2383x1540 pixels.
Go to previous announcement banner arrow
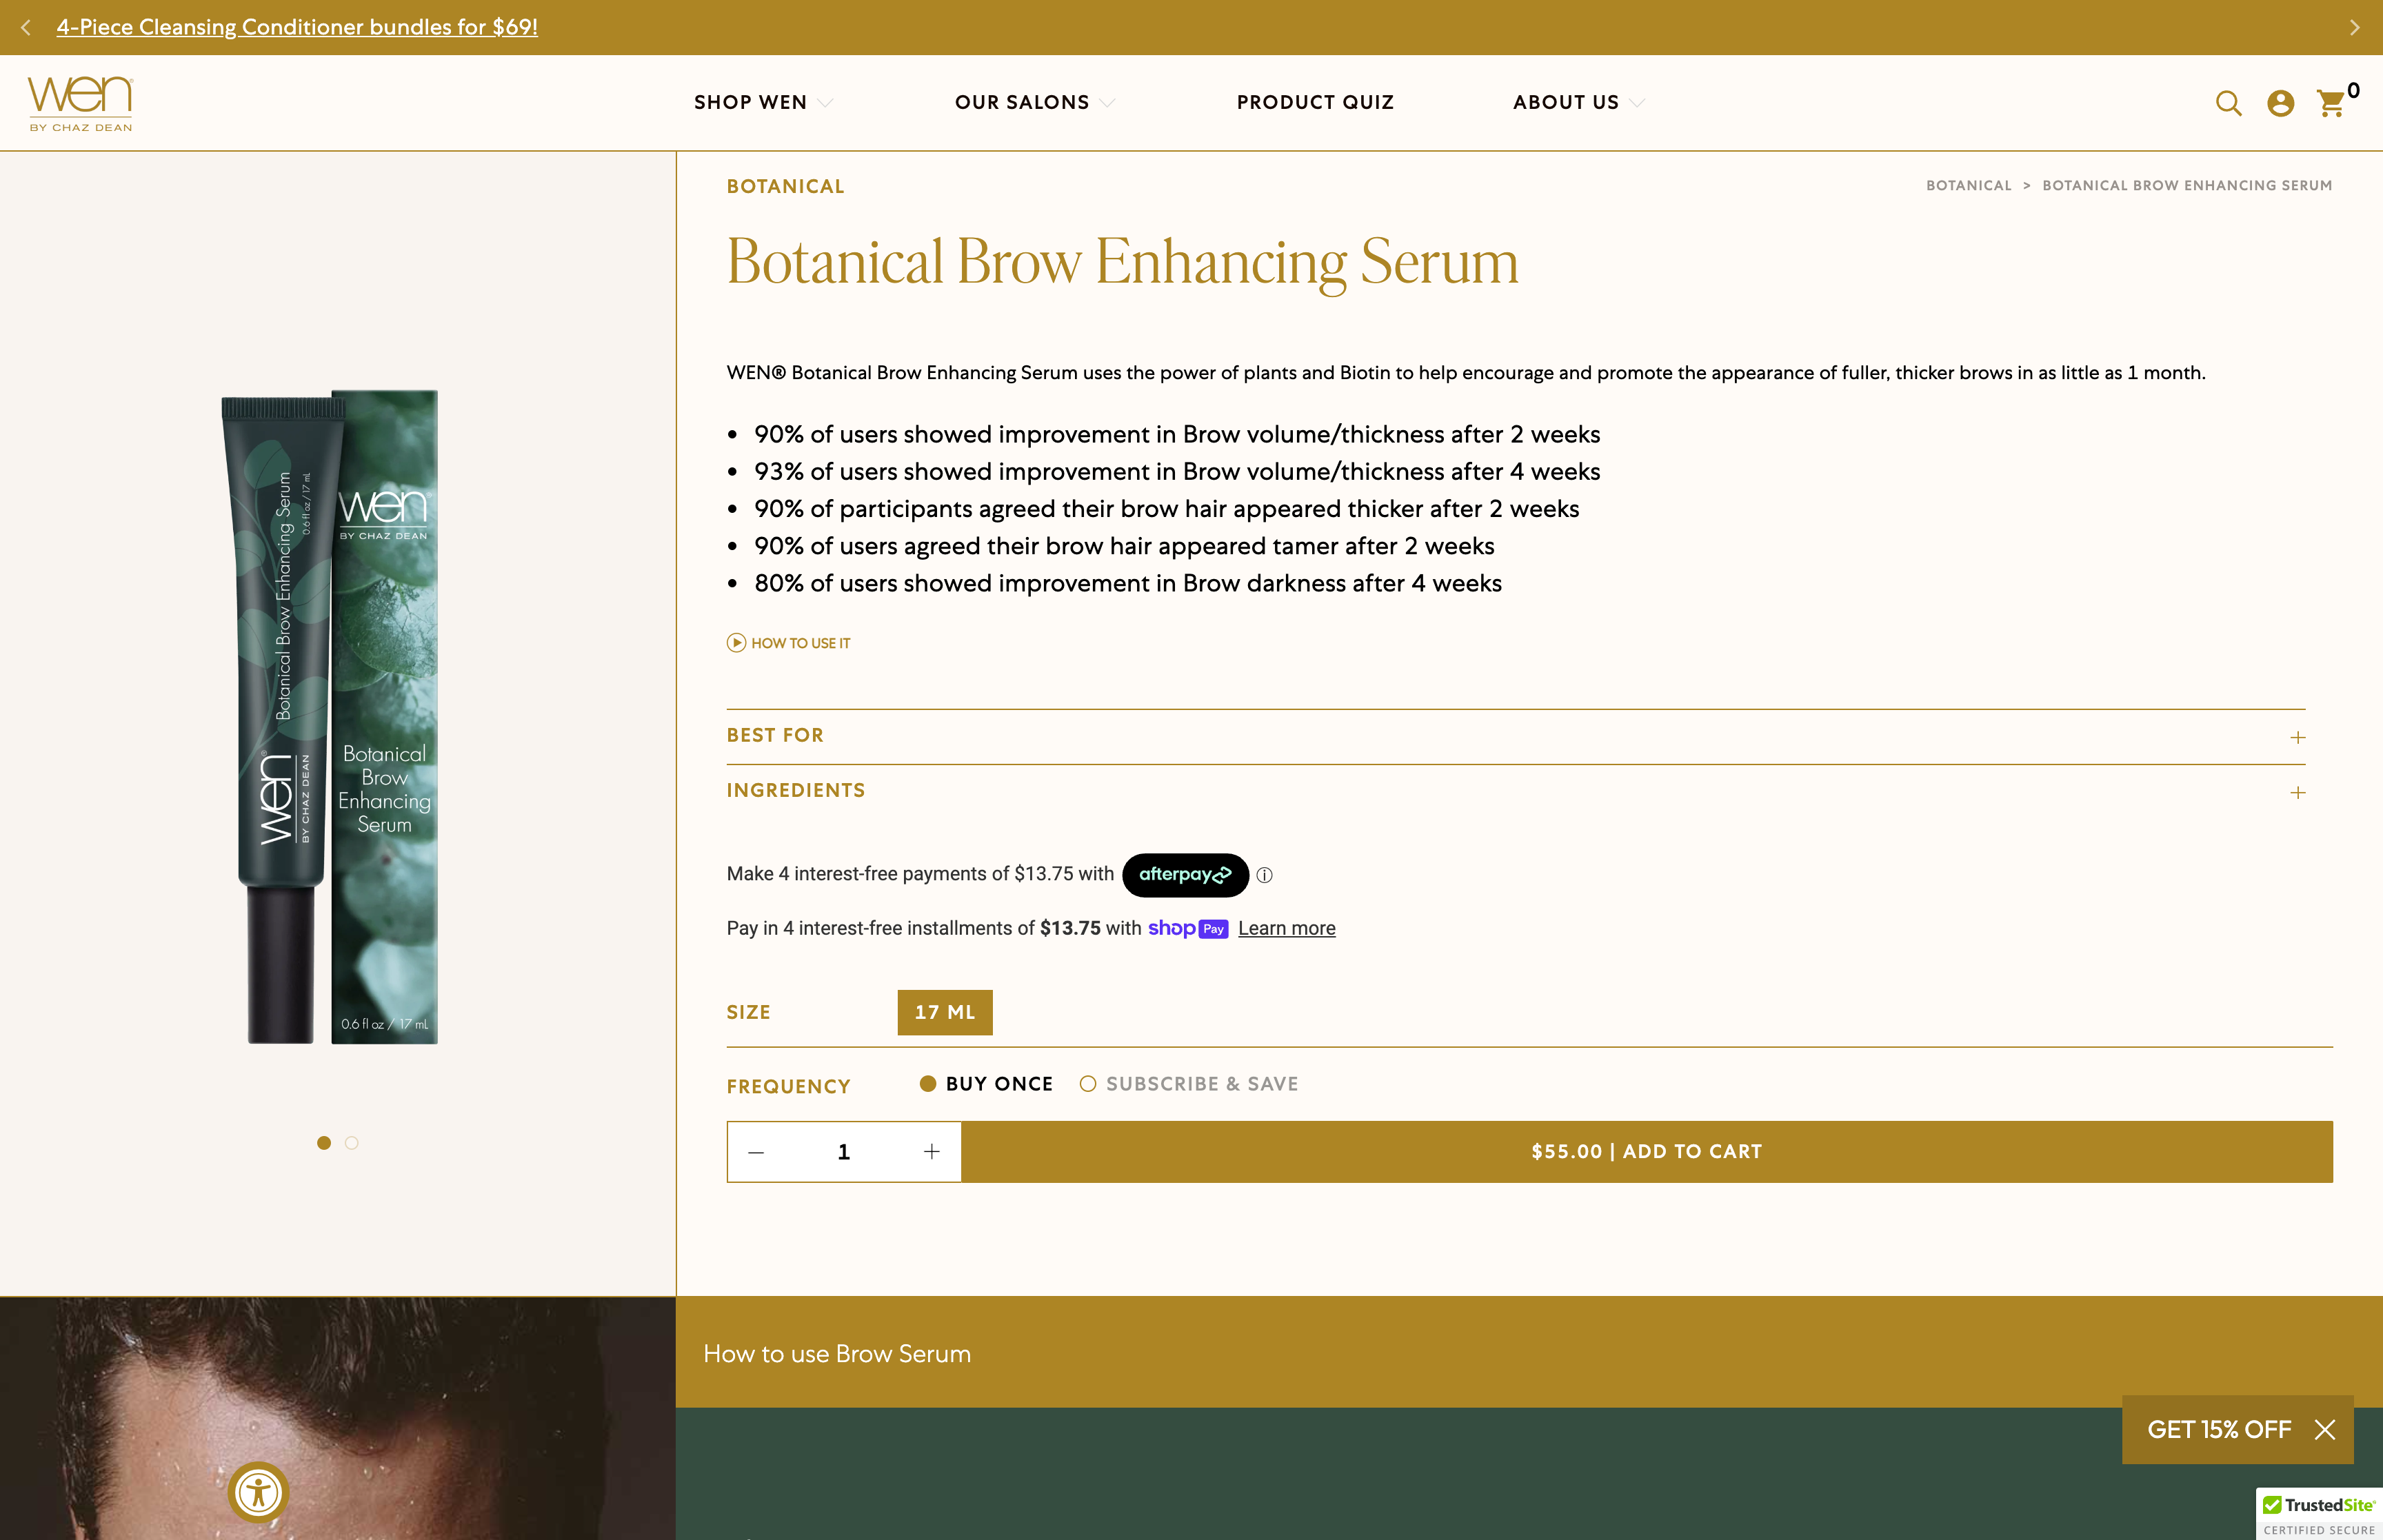26,27
